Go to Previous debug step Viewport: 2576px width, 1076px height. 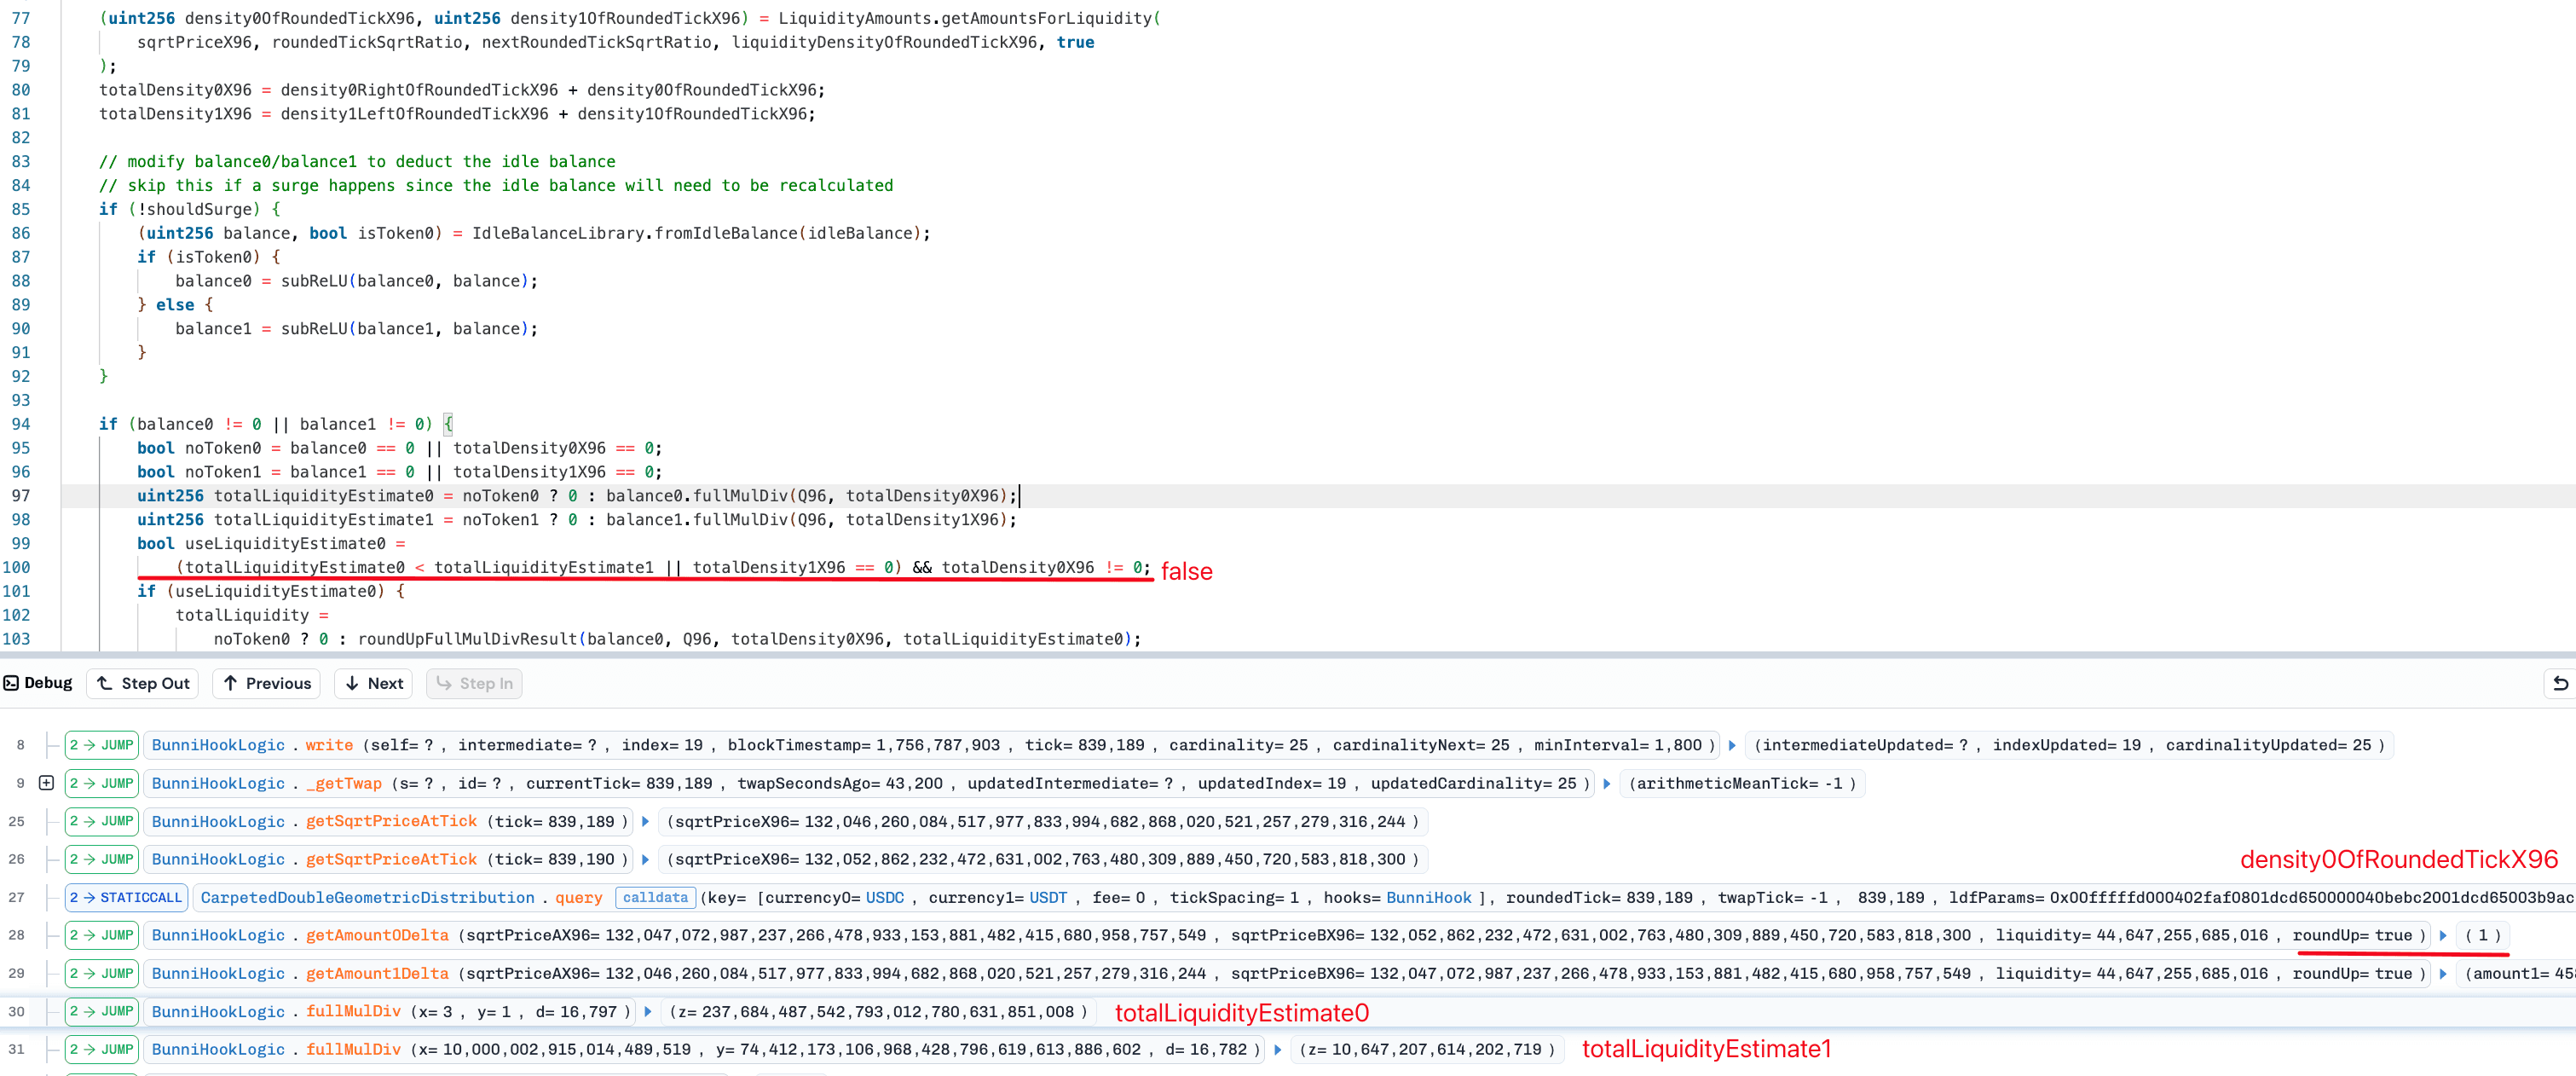pyautogui.click(x=266, y=683)
